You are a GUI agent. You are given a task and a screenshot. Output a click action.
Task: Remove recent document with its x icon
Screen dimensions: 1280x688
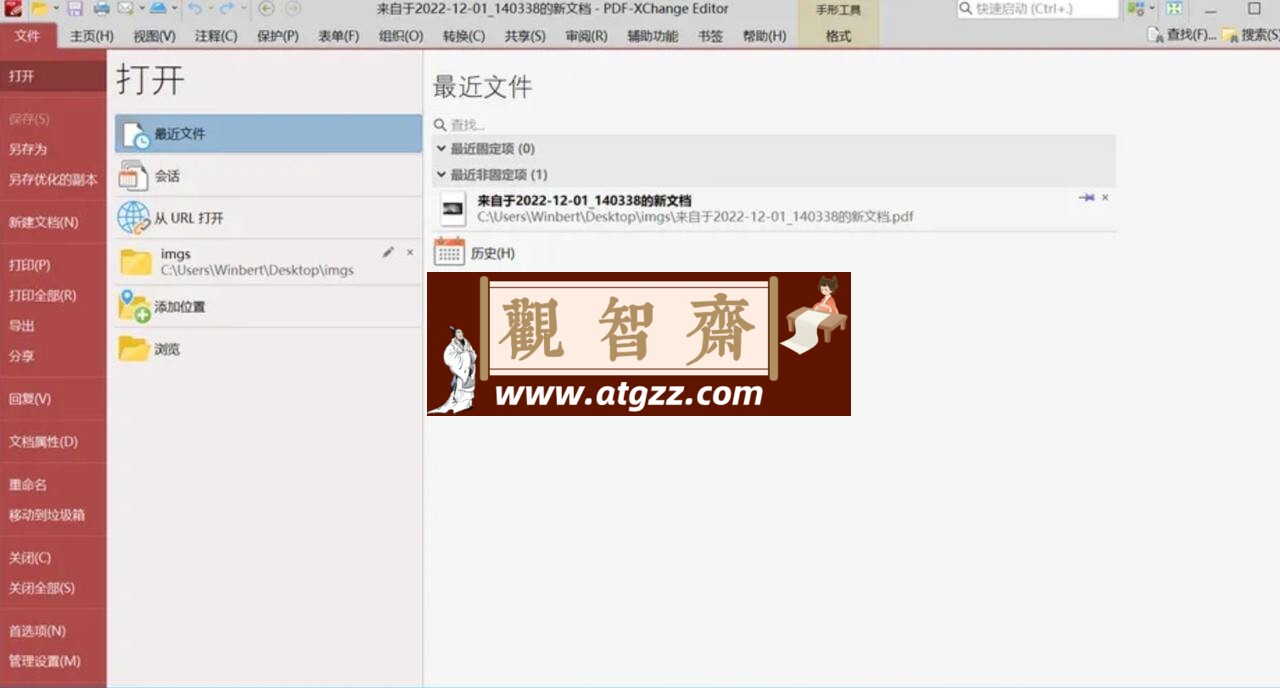[1105, 198]
